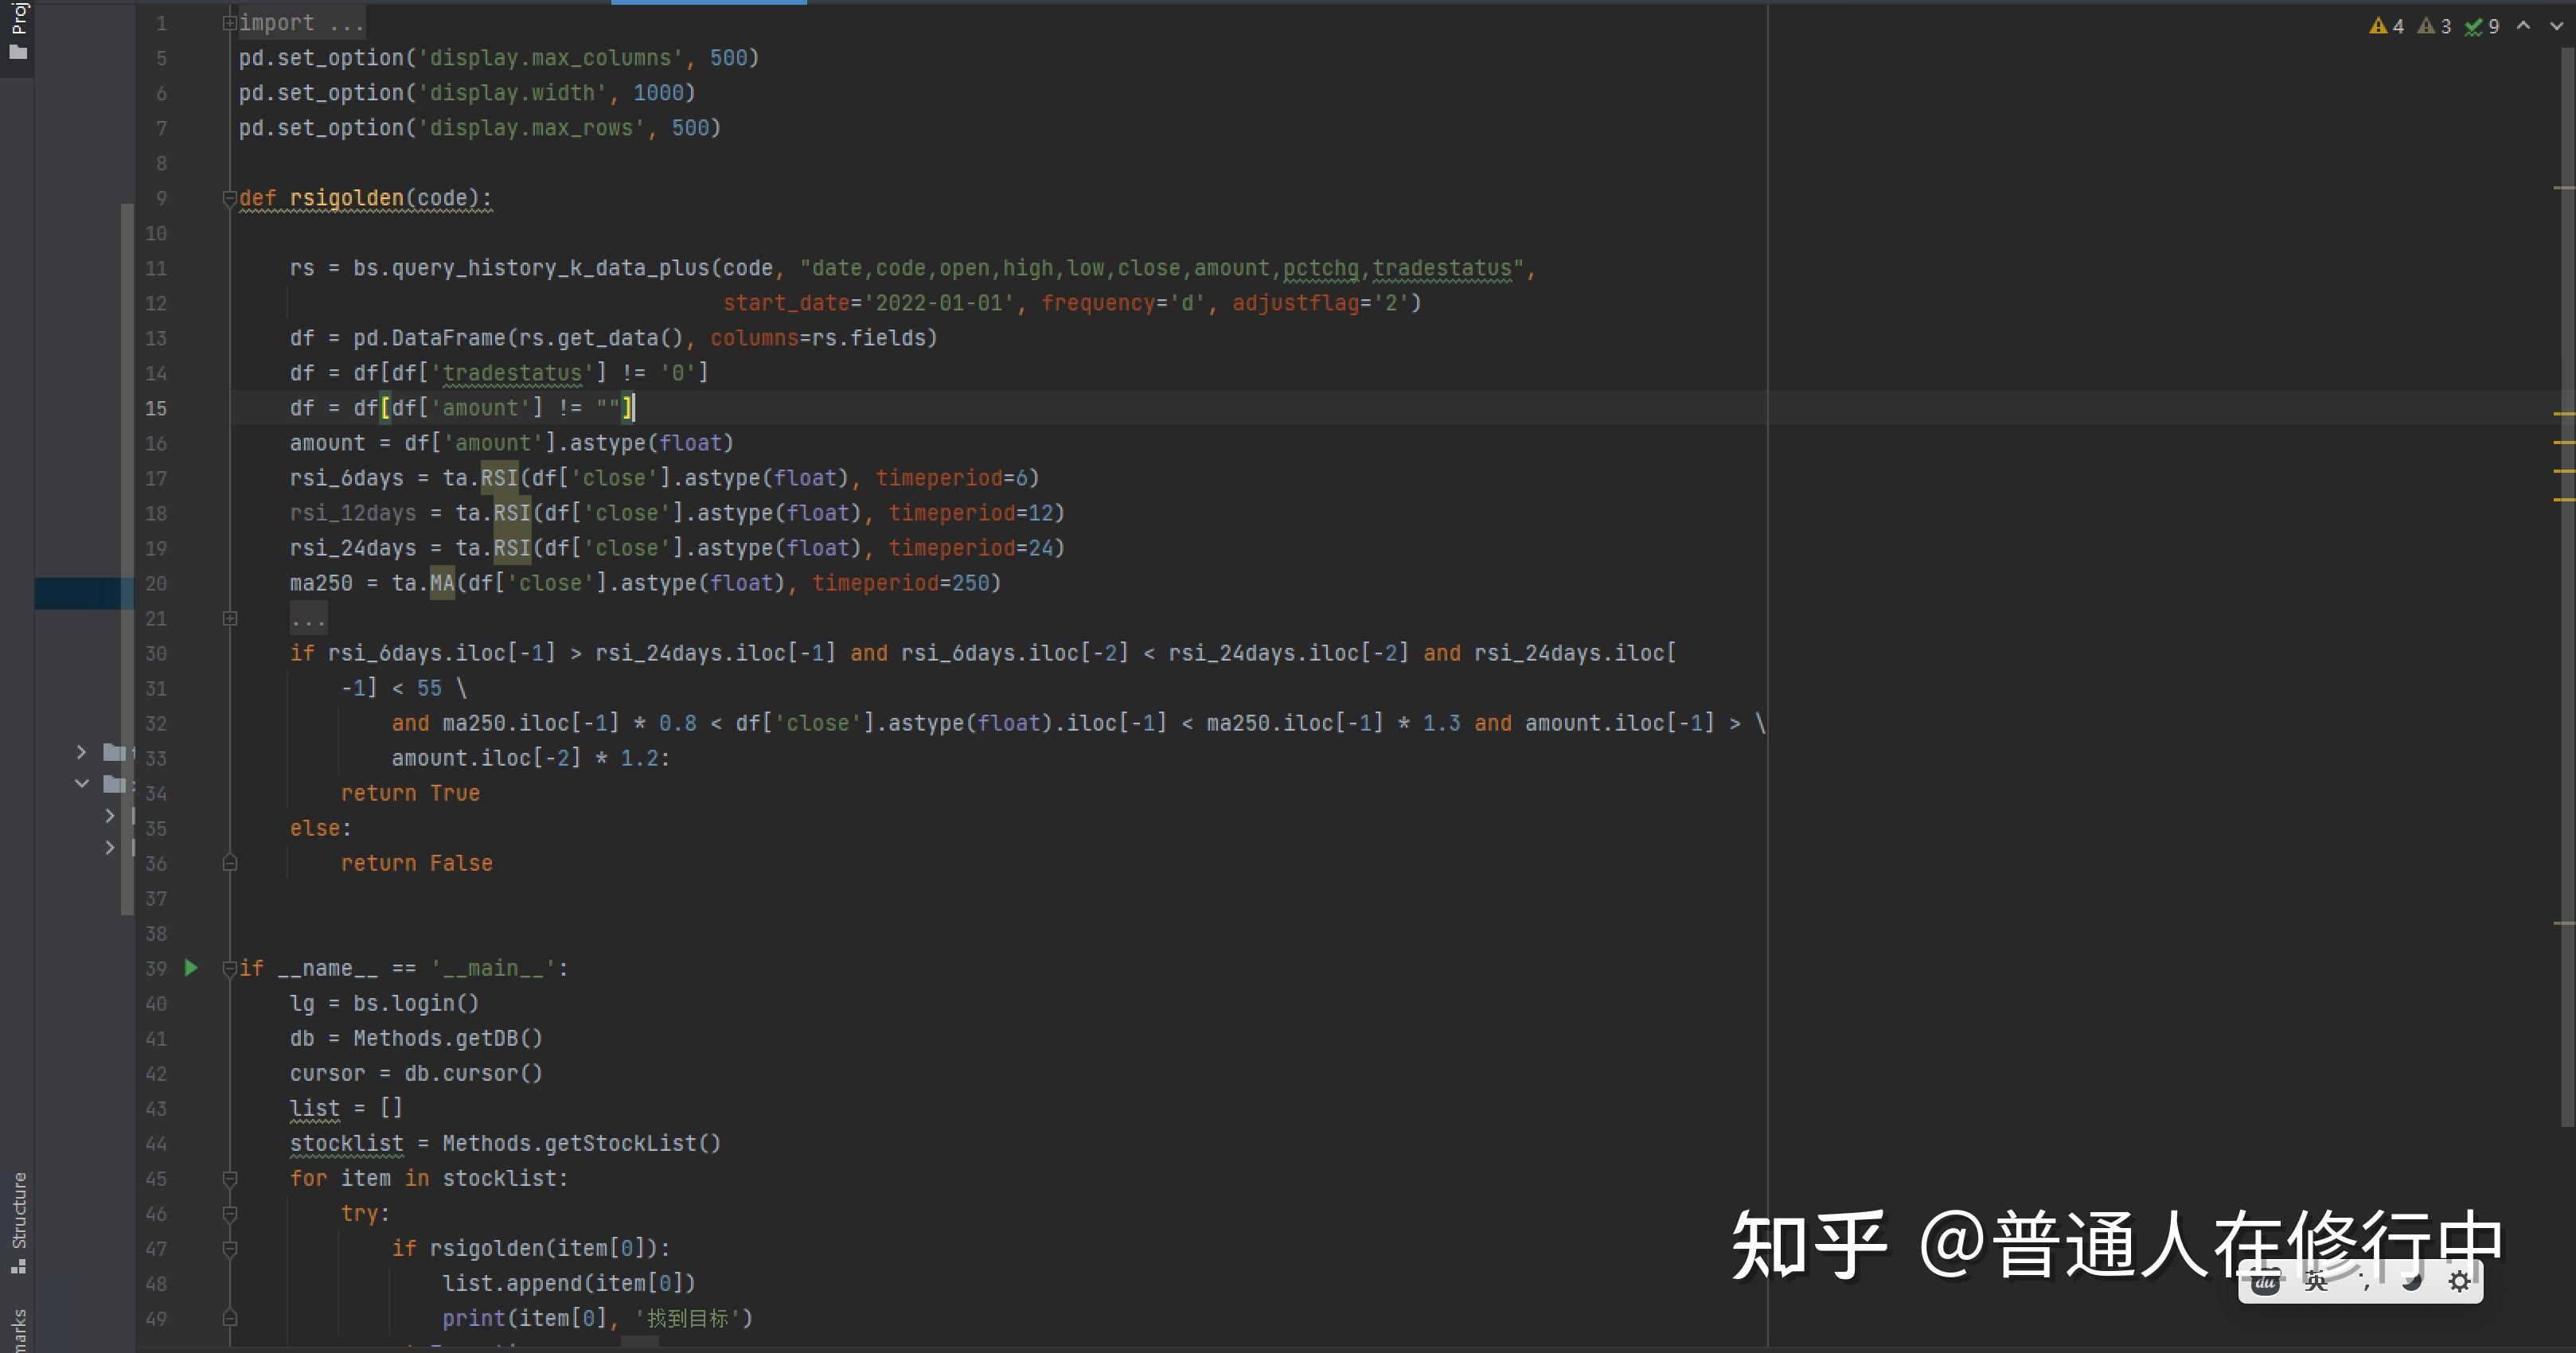Jump to previous highlighted error arrow

point(2523,26)
